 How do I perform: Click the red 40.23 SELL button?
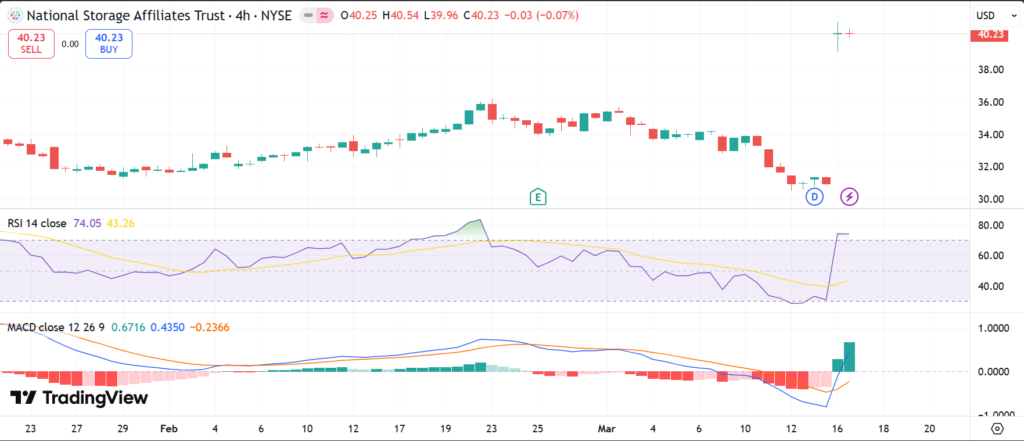[31, 43]
